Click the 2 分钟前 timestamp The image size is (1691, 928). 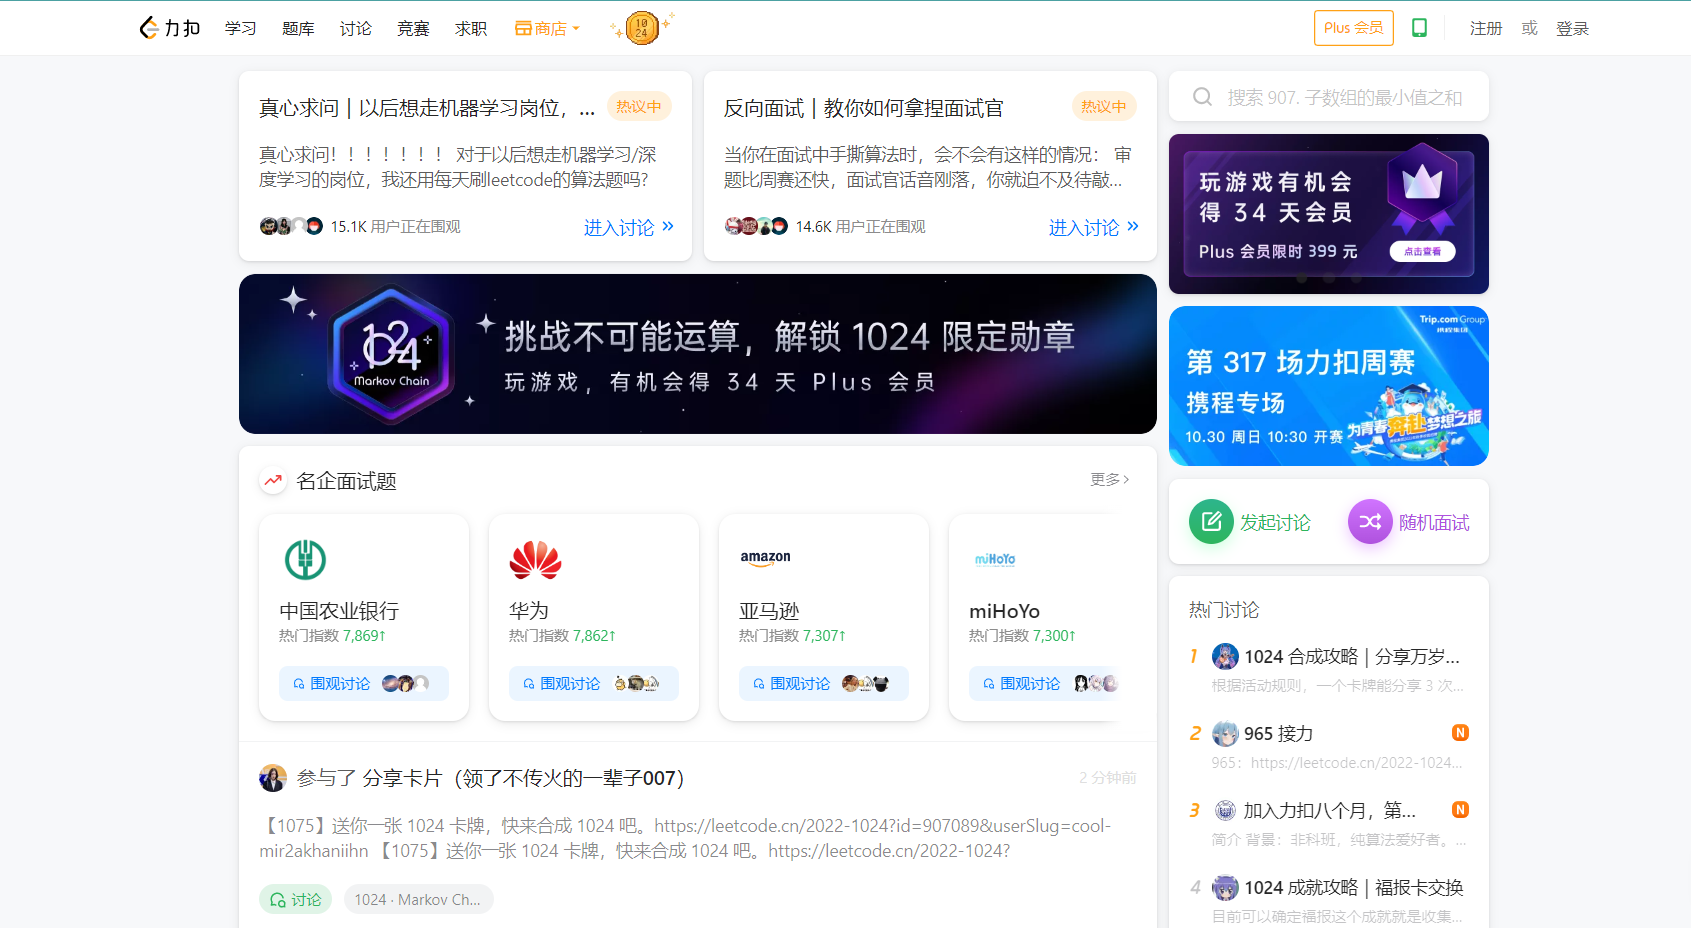(1107, 777)
